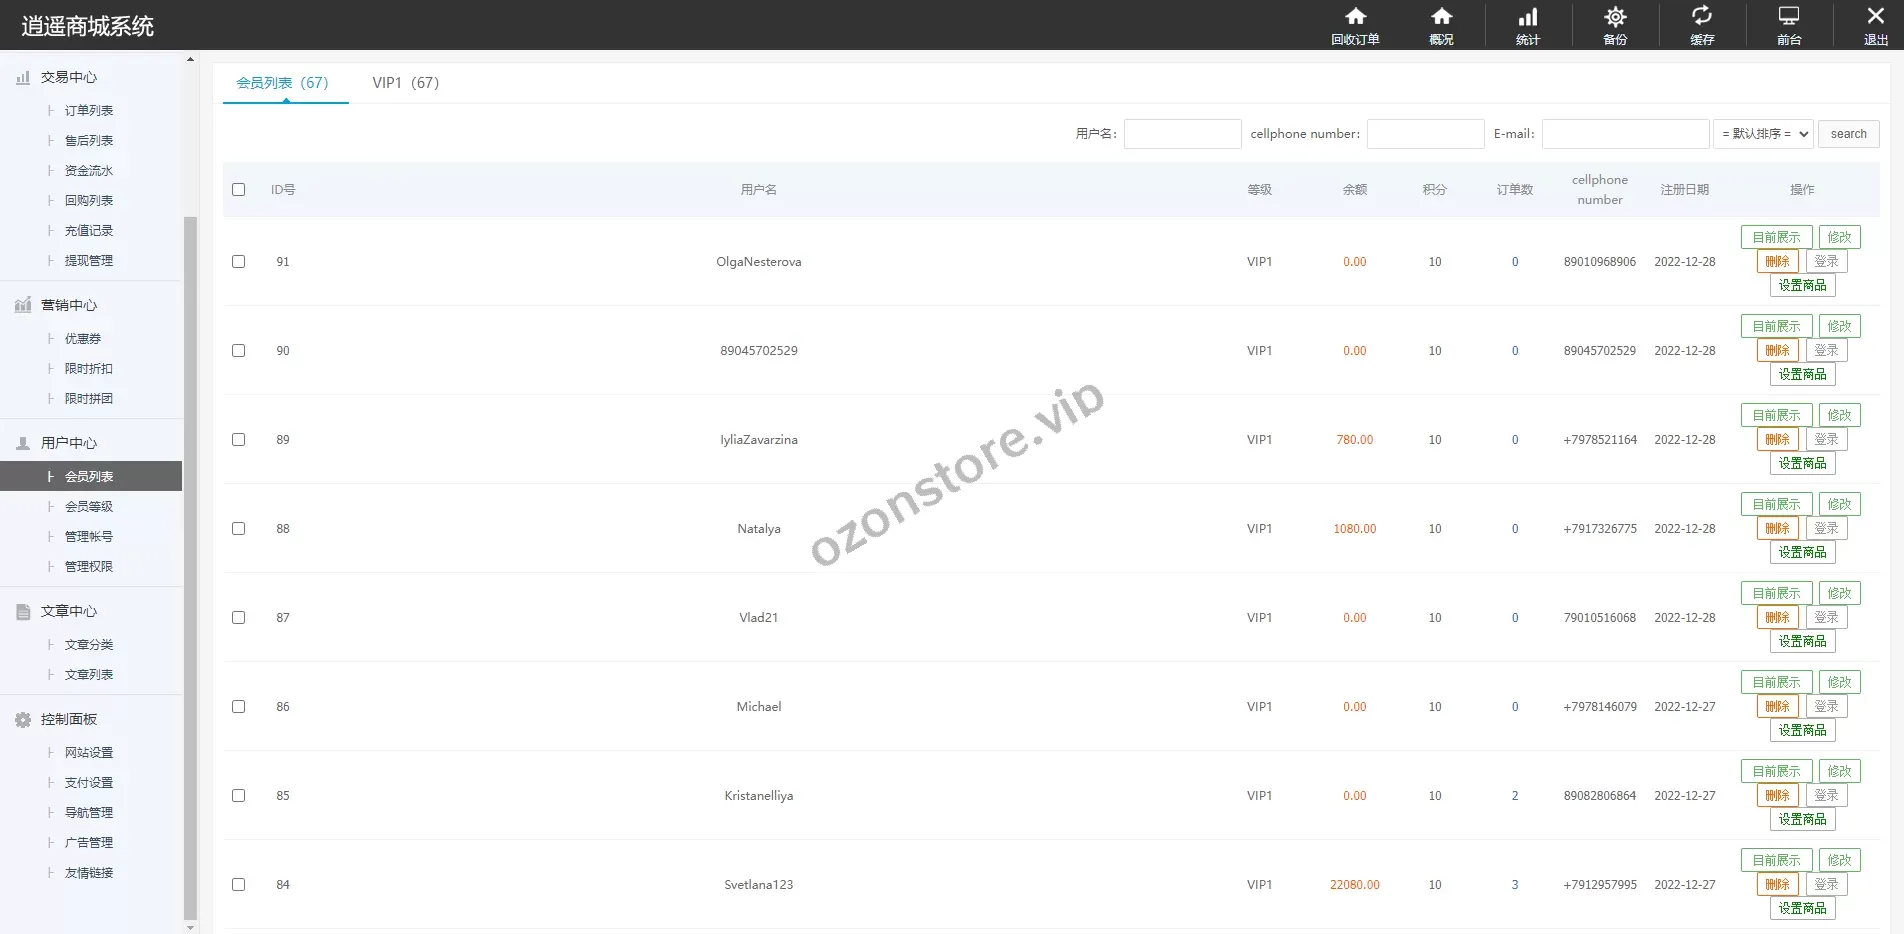Switch to the VIP1 (67) tab
This screenshot has width=1904, height=934.
coord(405,83)
